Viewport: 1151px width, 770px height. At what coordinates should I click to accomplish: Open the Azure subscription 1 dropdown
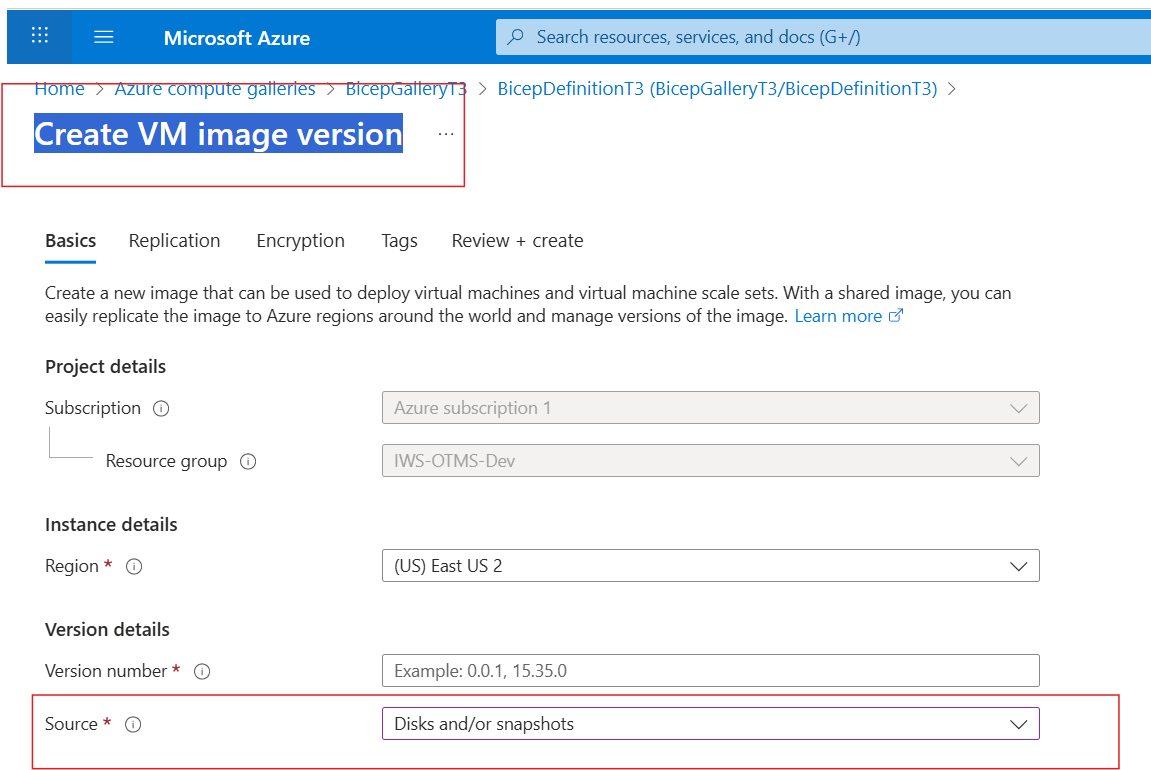click(711, 408)
